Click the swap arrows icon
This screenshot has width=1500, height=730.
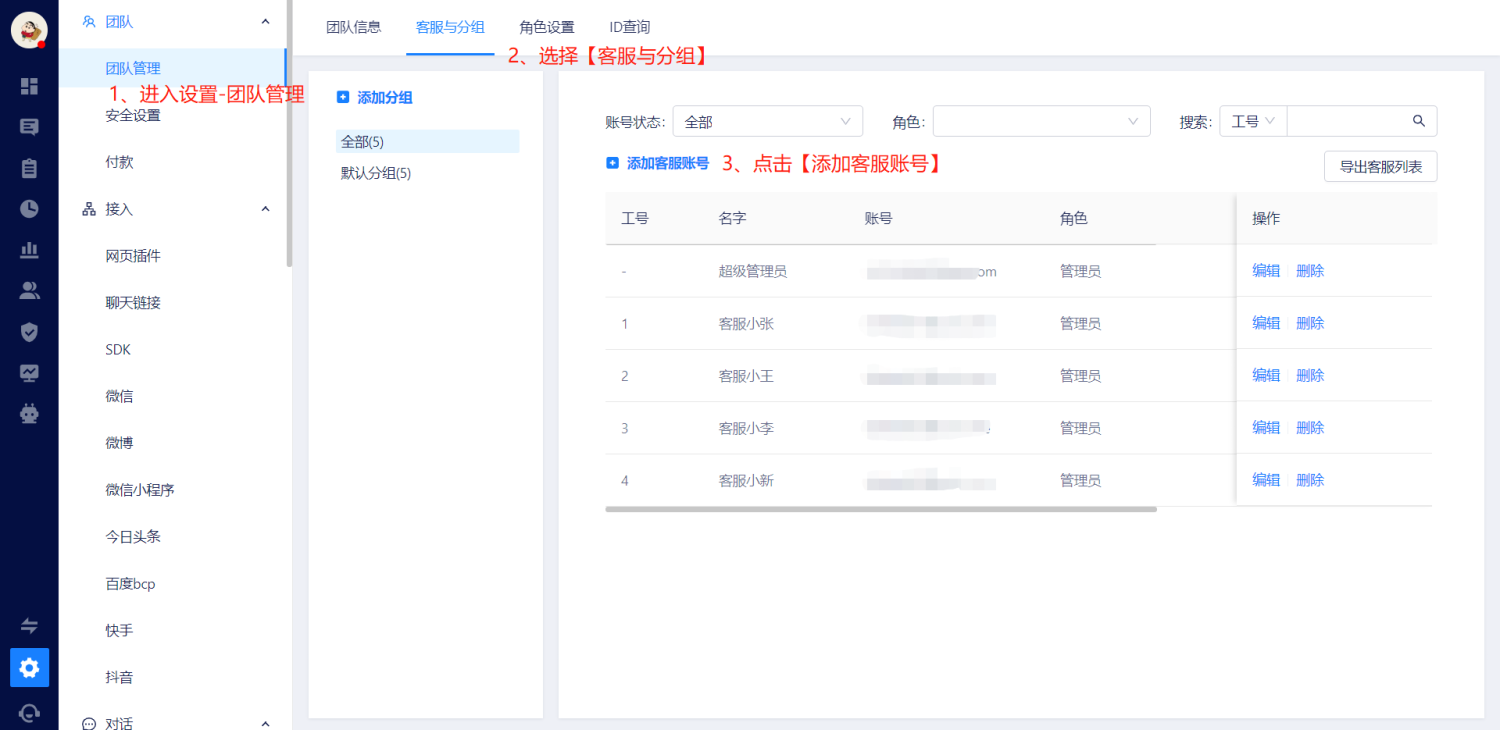point(29,626)
